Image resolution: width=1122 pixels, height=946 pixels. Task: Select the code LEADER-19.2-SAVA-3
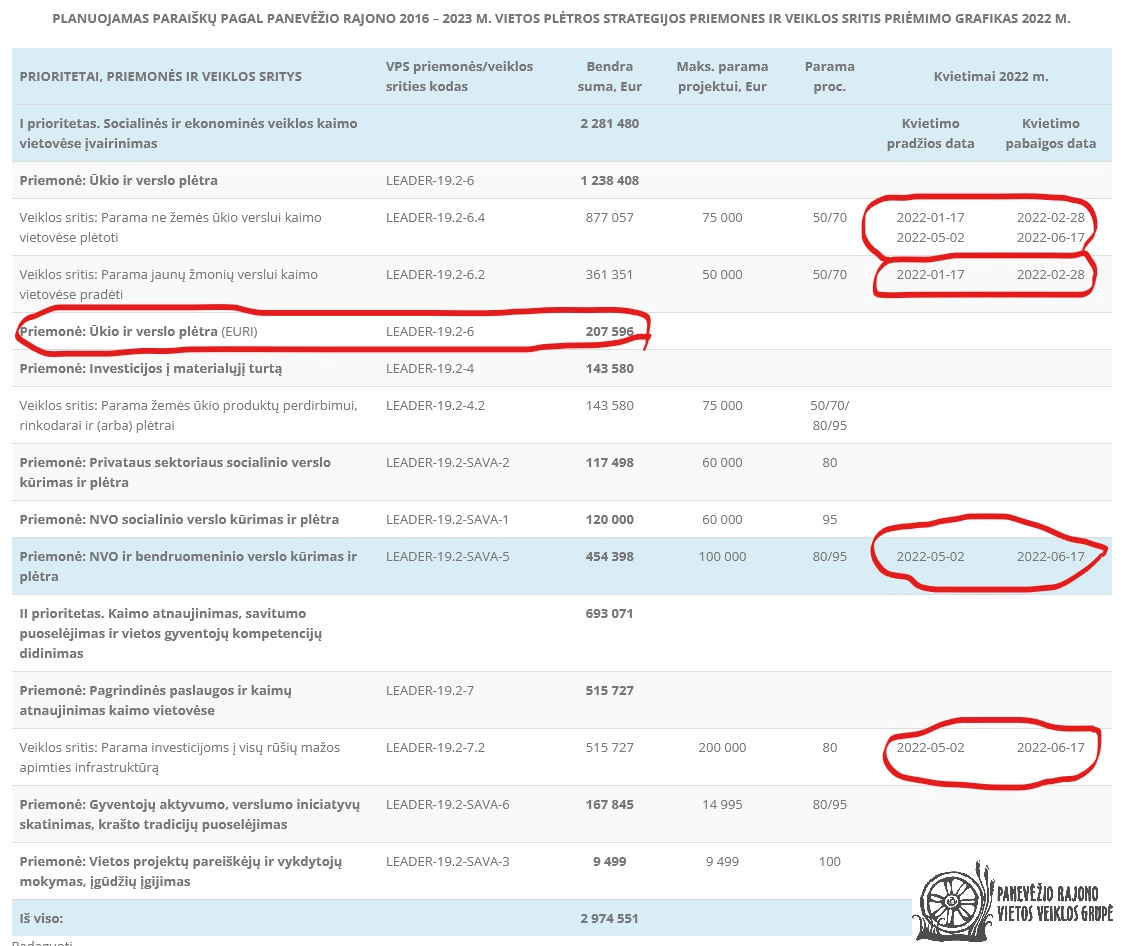click(x=447, y=861)
